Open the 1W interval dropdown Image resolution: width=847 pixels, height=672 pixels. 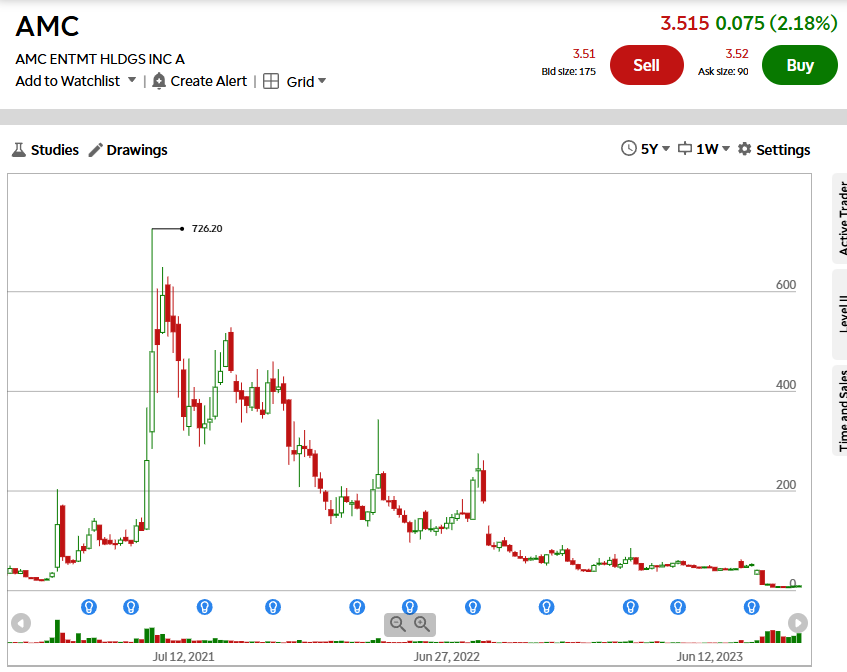pos(712,149)
